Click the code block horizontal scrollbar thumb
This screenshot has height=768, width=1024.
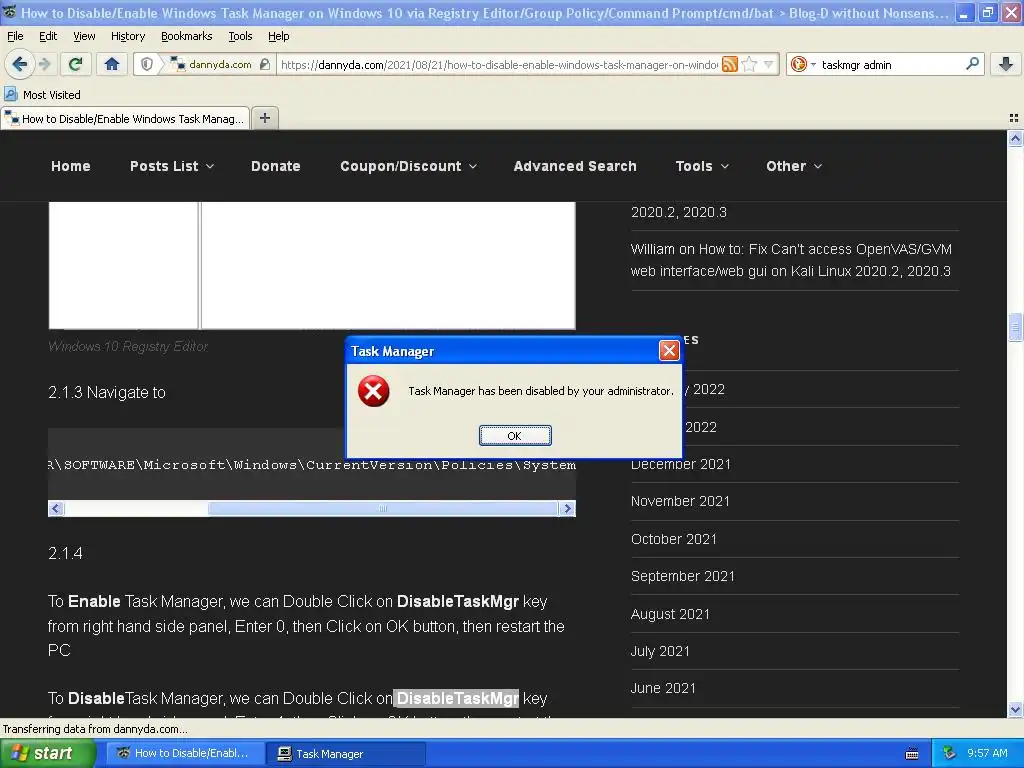[x=383, y=508]
